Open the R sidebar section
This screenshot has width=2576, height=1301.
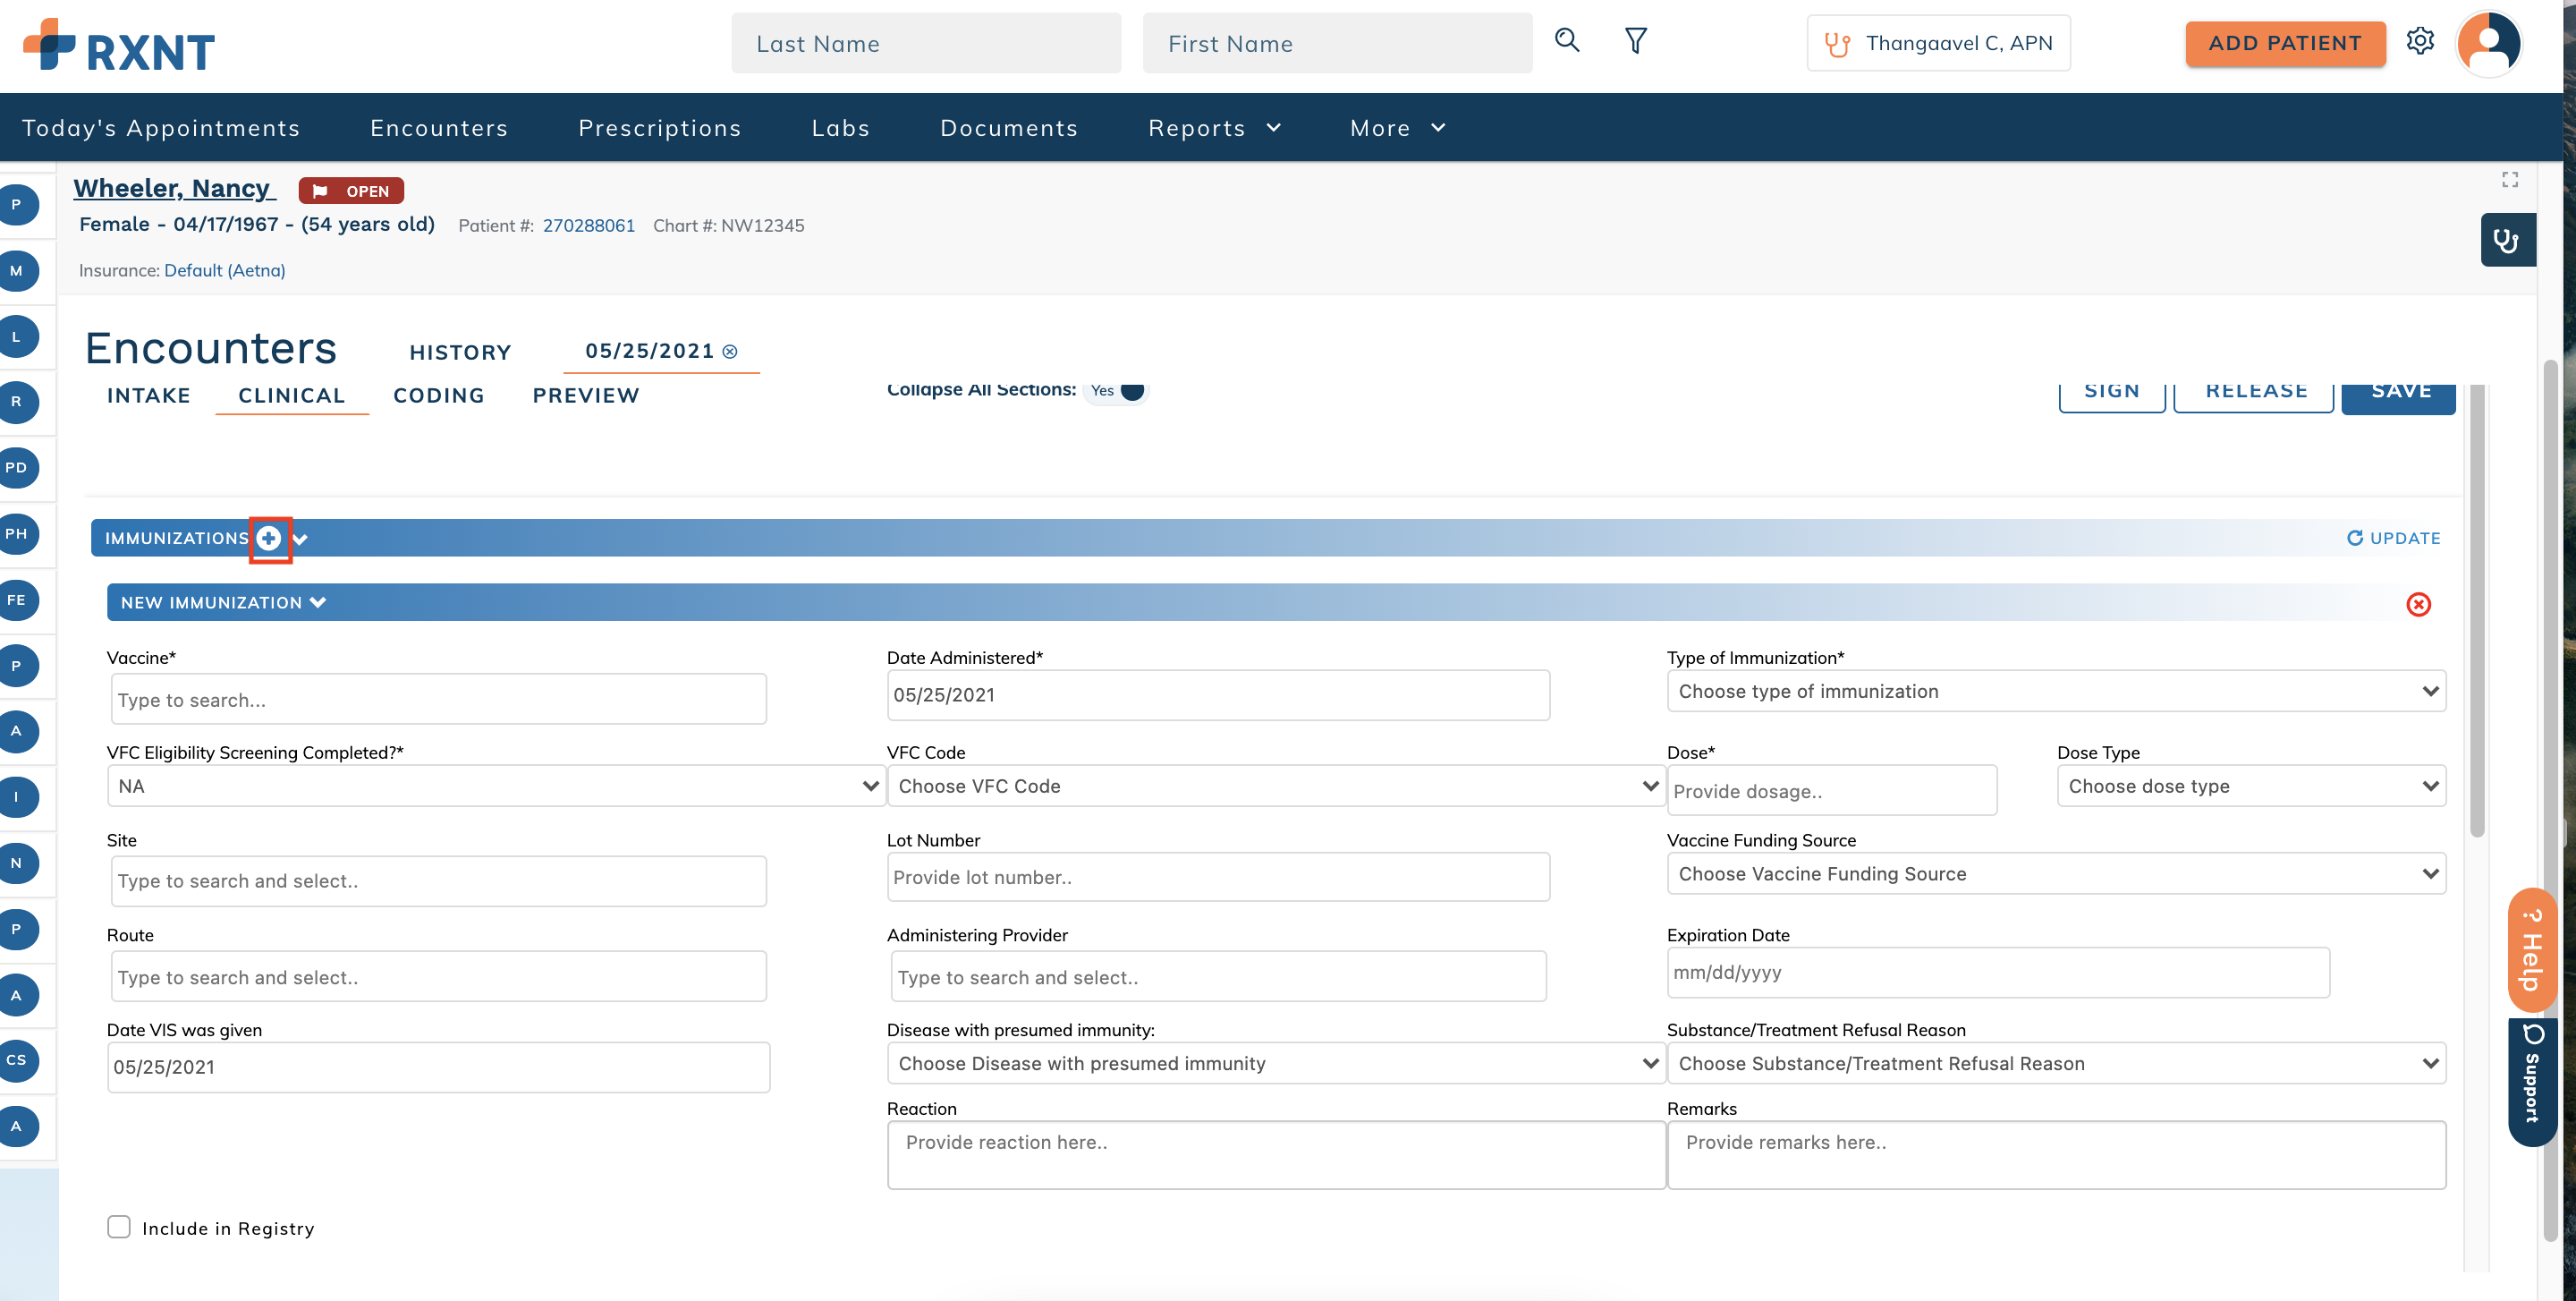click(x=17, y=402)
